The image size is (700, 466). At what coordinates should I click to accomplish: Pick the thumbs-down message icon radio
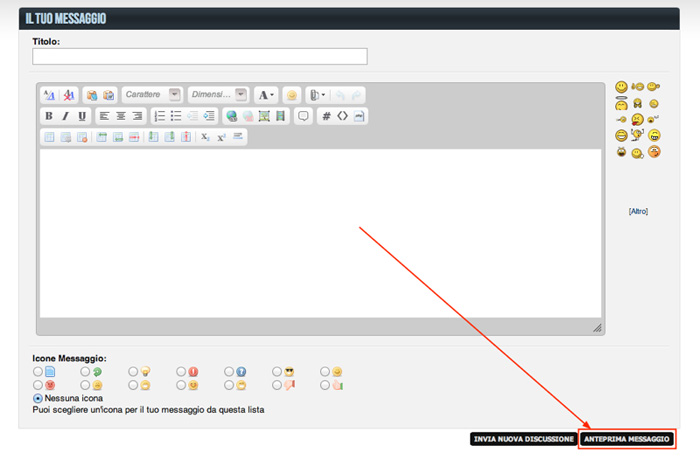coord(277,384)
